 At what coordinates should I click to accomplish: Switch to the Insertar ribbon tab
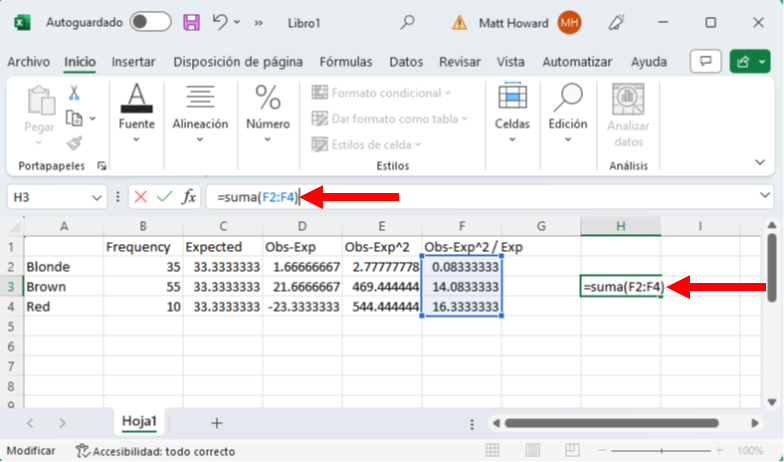click(x=133, y=62)
